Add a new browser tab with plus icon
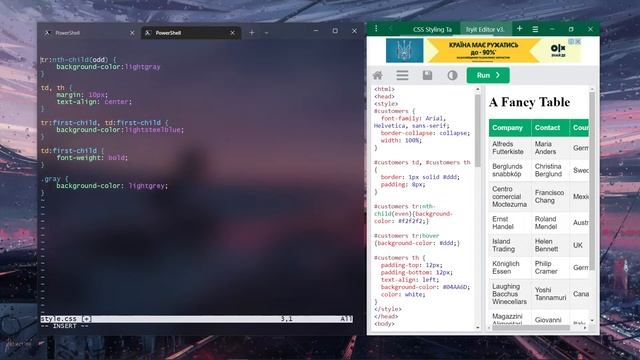This screenshot has width=640, height=360. click(519, 29)
